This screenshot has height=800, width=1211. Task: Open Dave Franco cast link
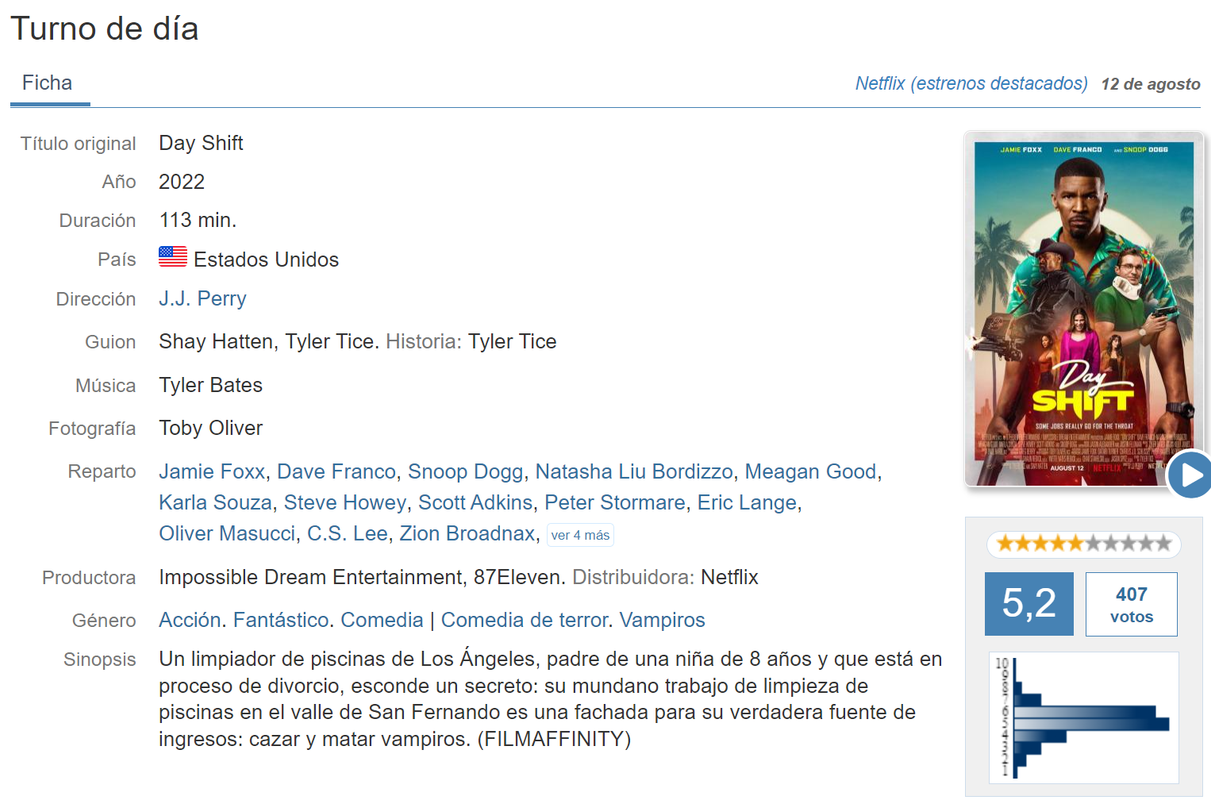pyautogui.click(x=336, y=471)
